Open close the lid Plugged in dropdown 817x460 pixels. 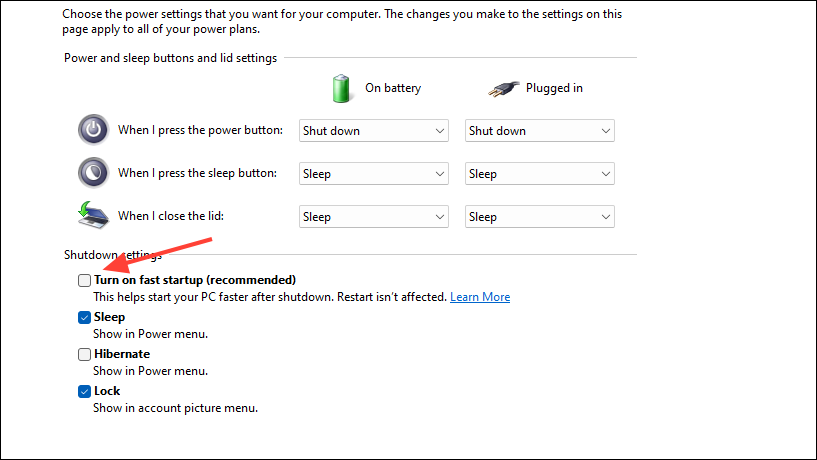540,217
